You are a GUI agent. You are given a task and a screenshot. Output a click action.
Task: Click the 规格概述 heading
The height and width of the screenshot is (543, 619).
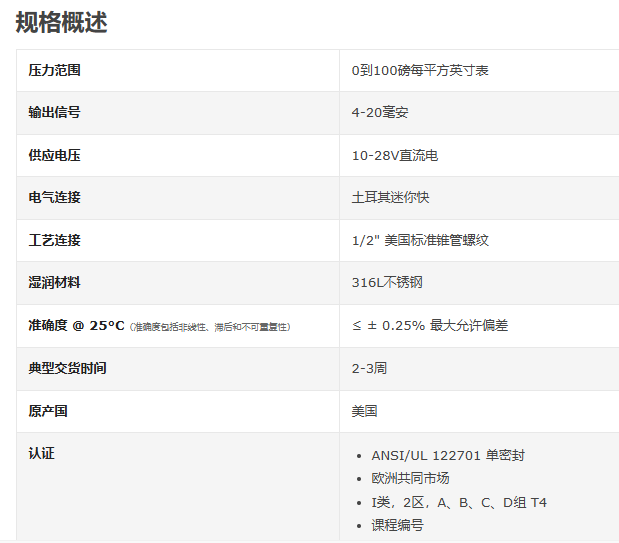(x=61, y=22)
